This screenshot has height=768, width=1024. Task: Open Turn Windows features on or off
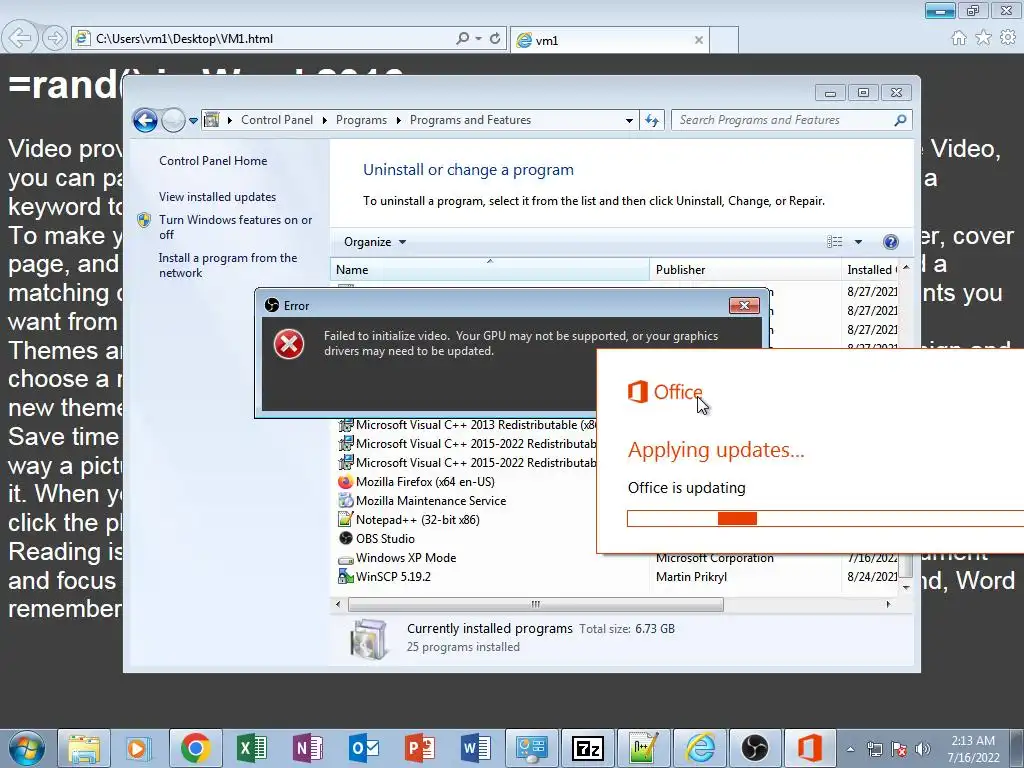[x=236, y=227]
